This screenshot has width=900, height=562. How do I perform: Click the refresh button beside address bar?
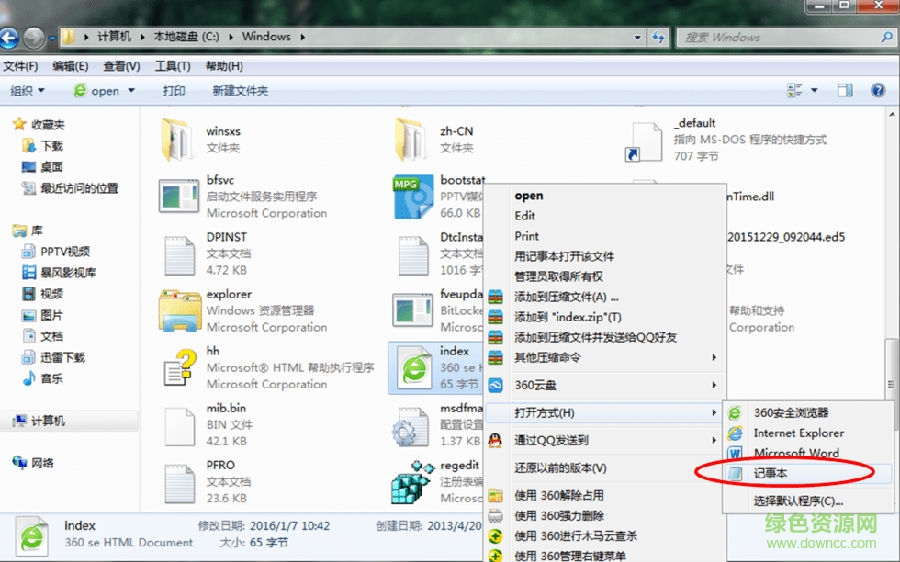[x=658, y=37]
